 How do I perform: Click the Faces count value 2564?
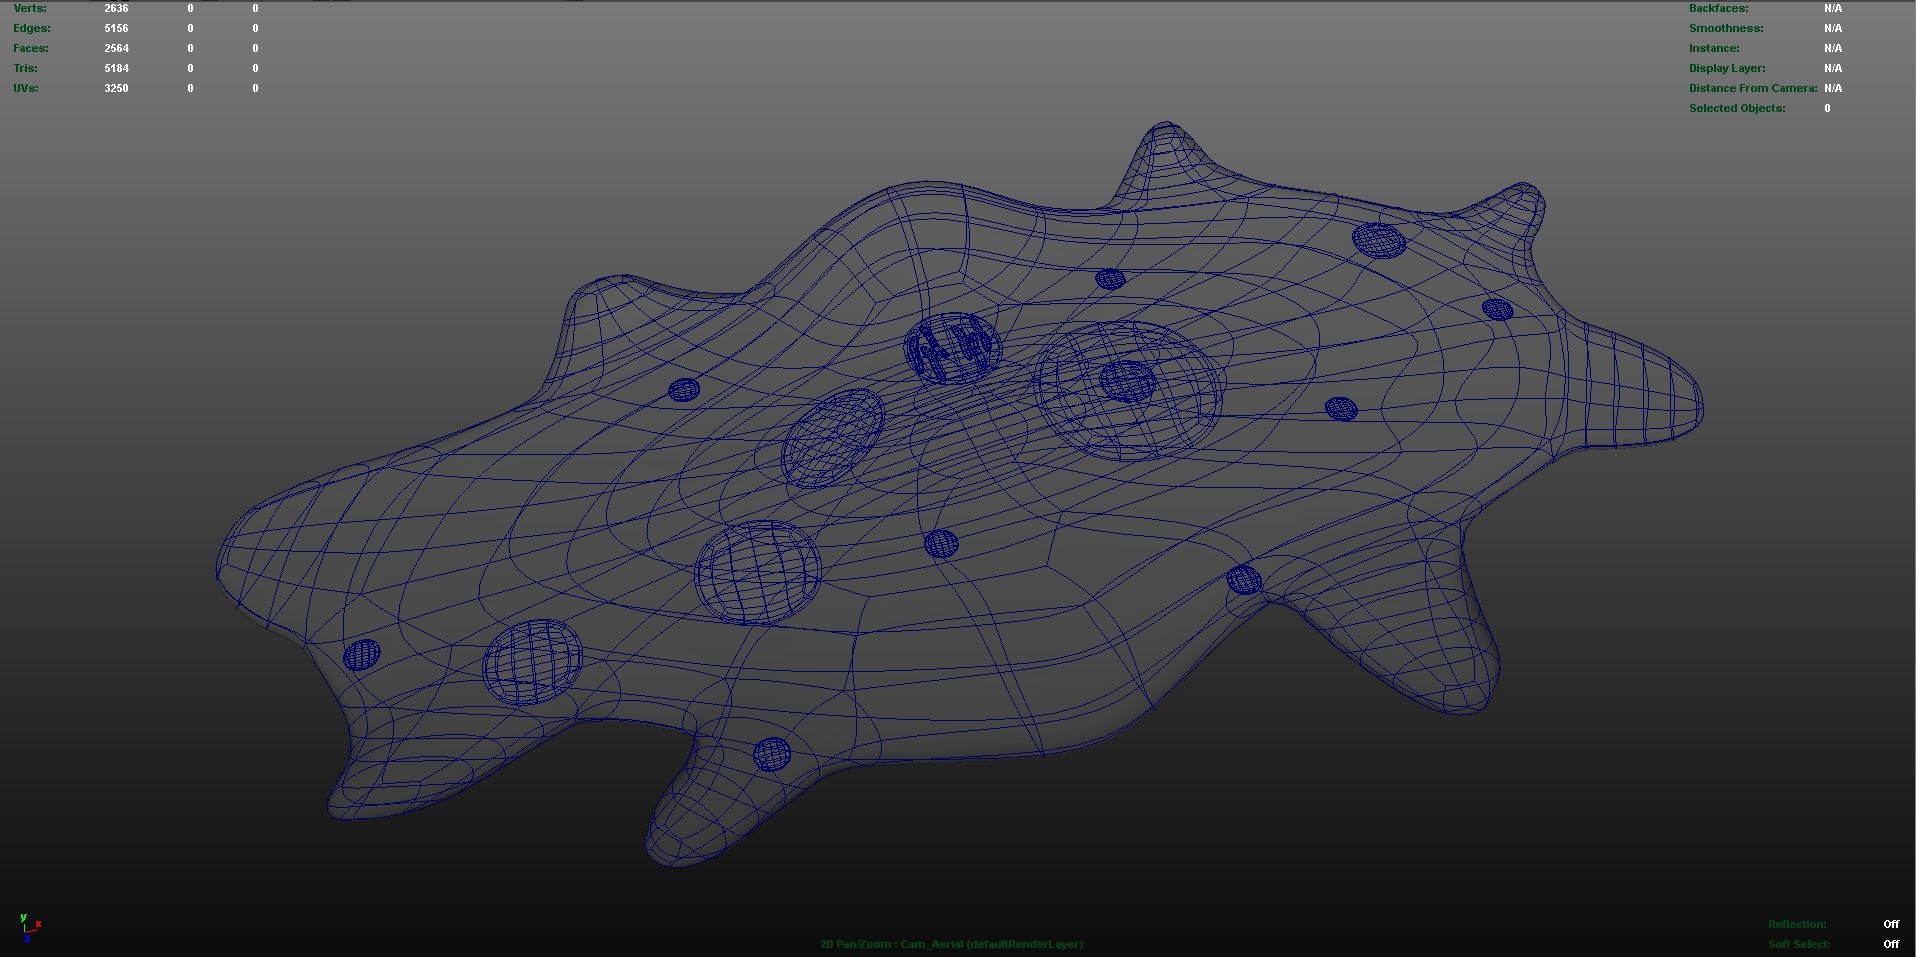pos(117,48)
